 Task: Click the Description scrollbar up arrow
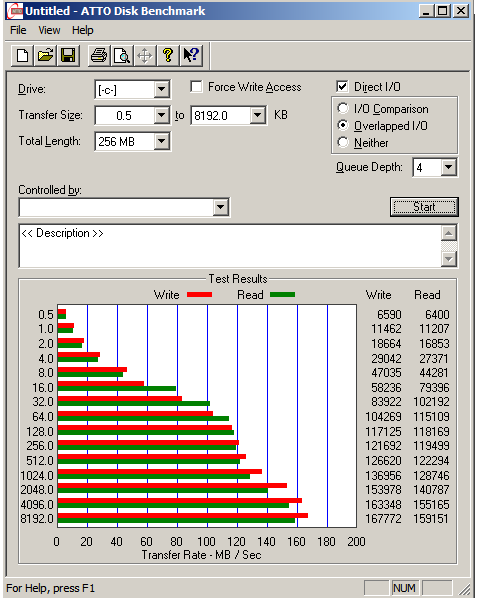point(449,233)
